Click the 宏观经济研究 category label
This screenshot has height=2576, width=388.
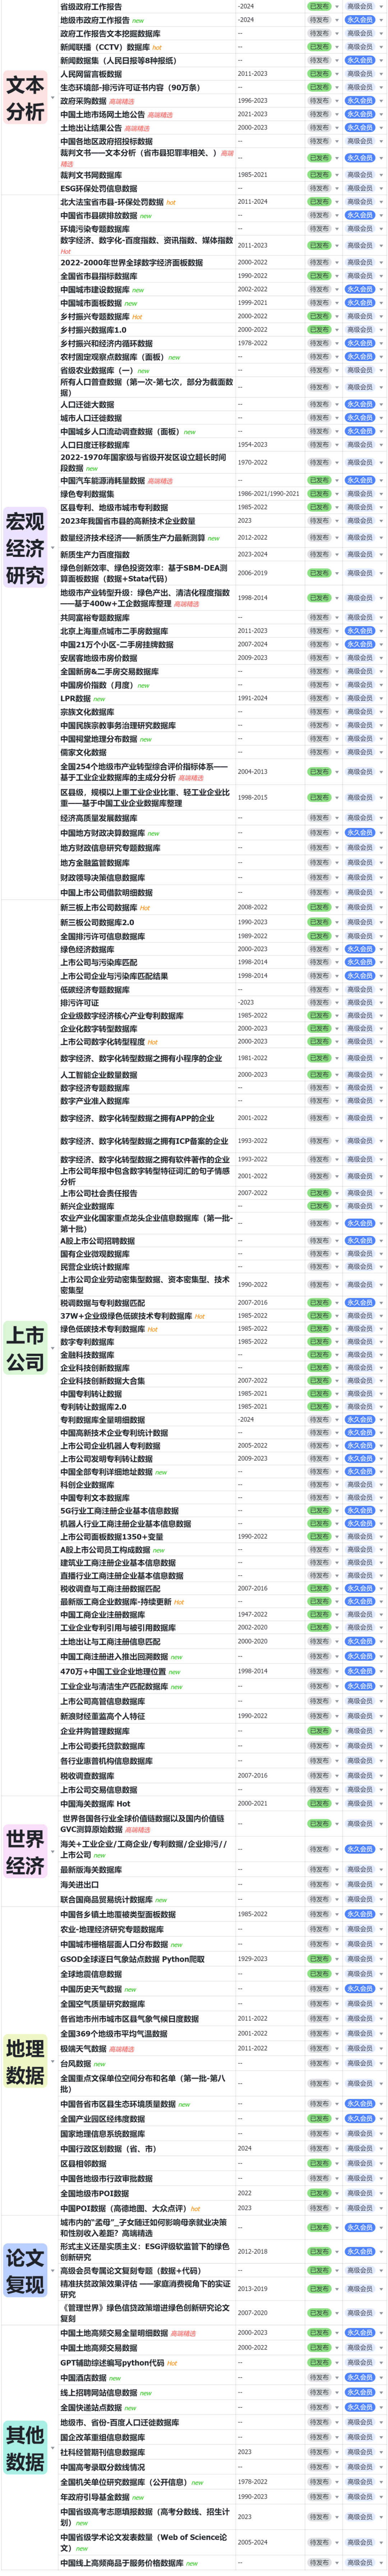tap(25, 548)
